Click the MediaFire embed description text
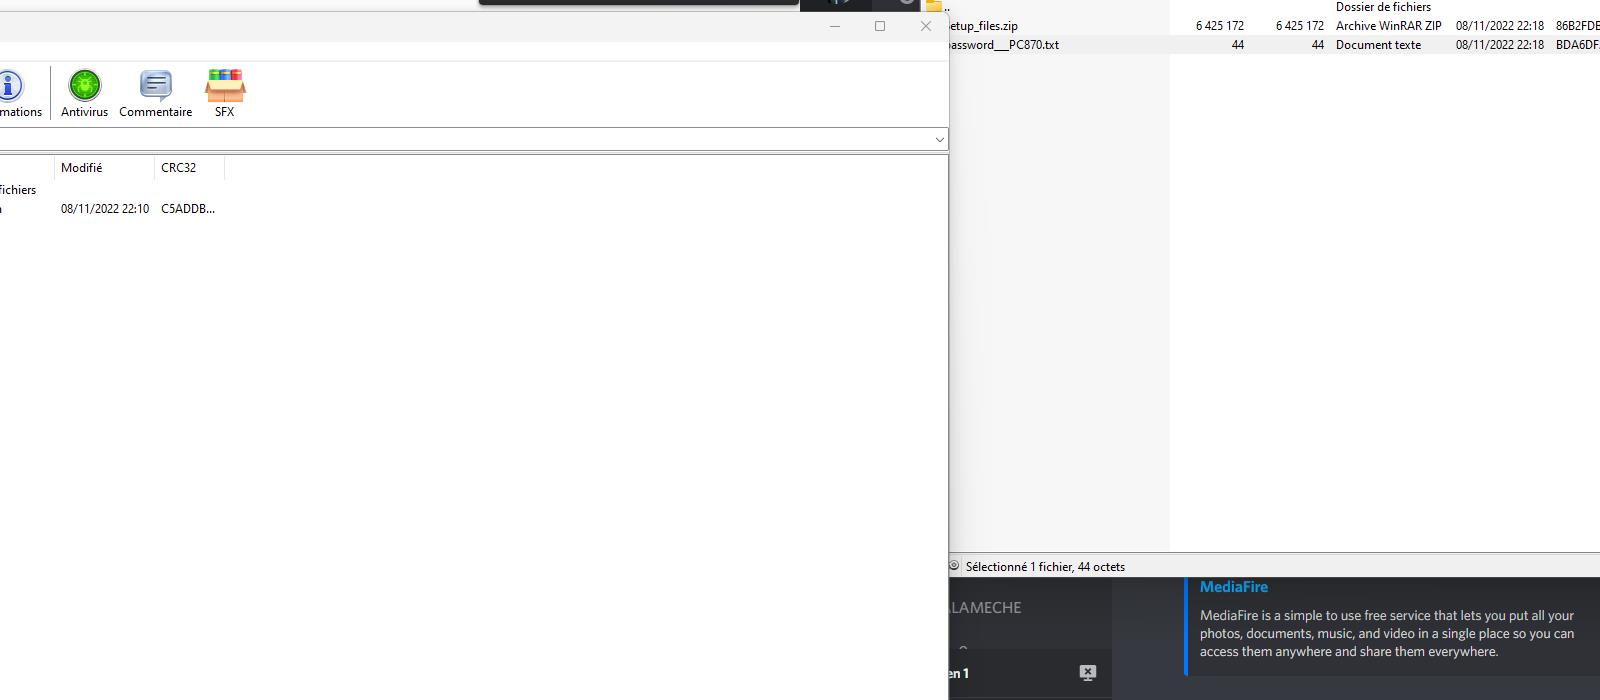Image resolution: width=1600 pixels, height=700 pixels. coord(1386,633)
